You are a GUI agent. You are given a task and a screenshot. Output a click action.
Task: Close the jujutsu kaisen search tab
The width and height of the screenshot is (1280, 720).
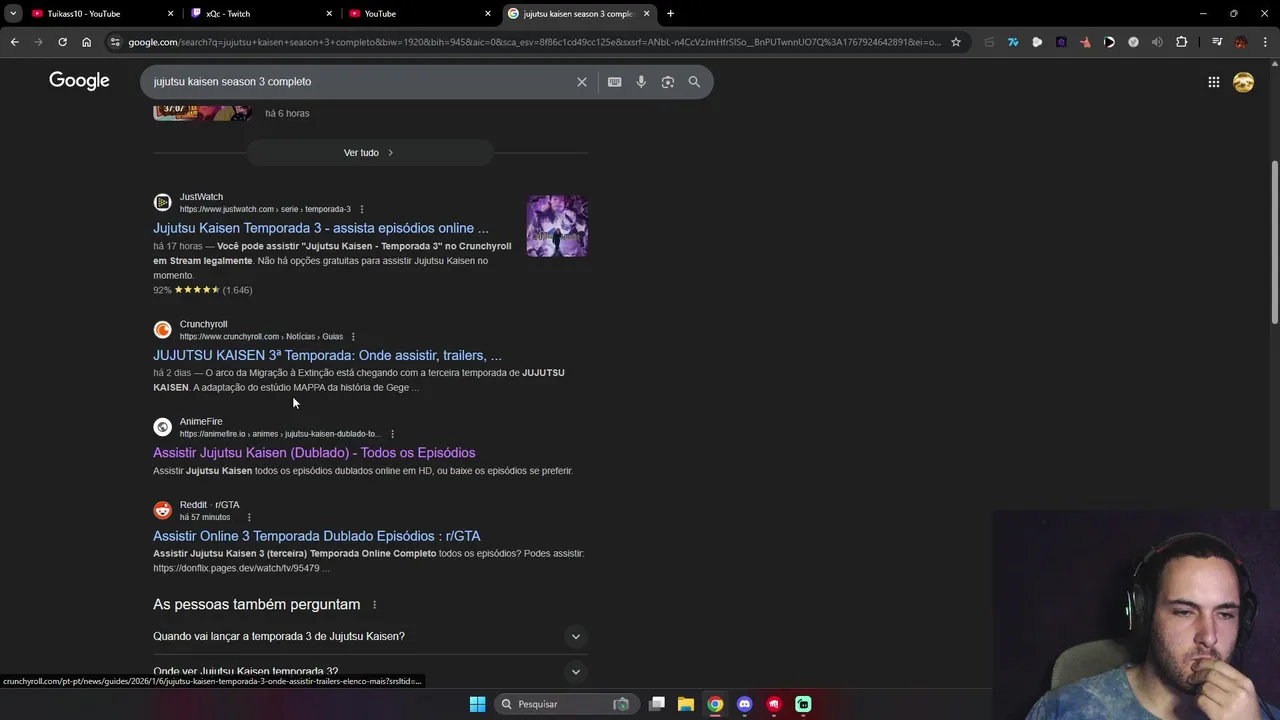tap(646, 13)
